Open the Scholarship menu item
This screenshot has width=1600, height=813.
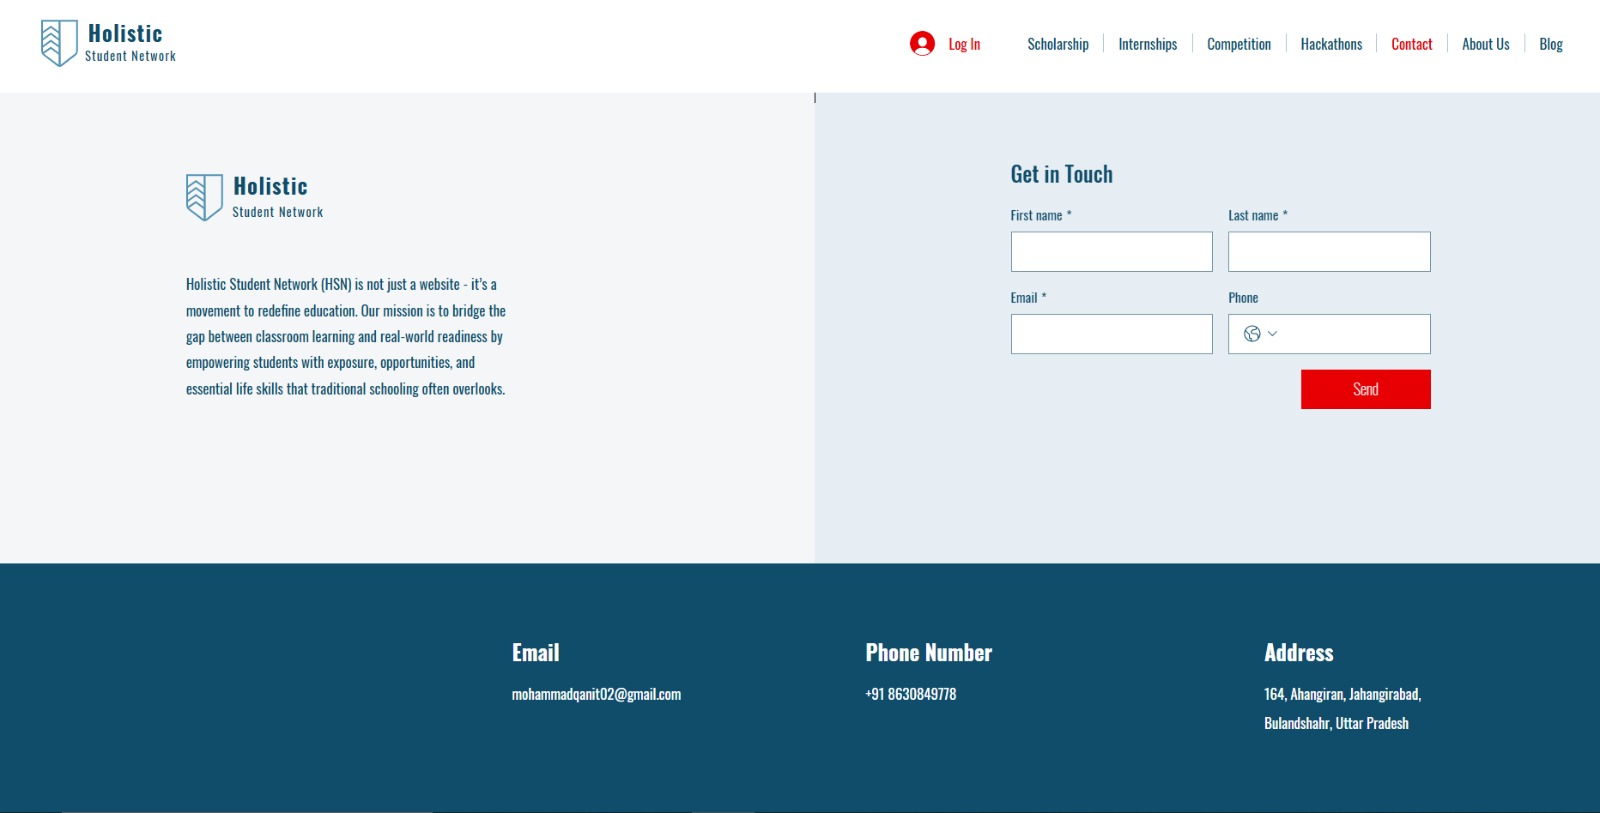1057,44
